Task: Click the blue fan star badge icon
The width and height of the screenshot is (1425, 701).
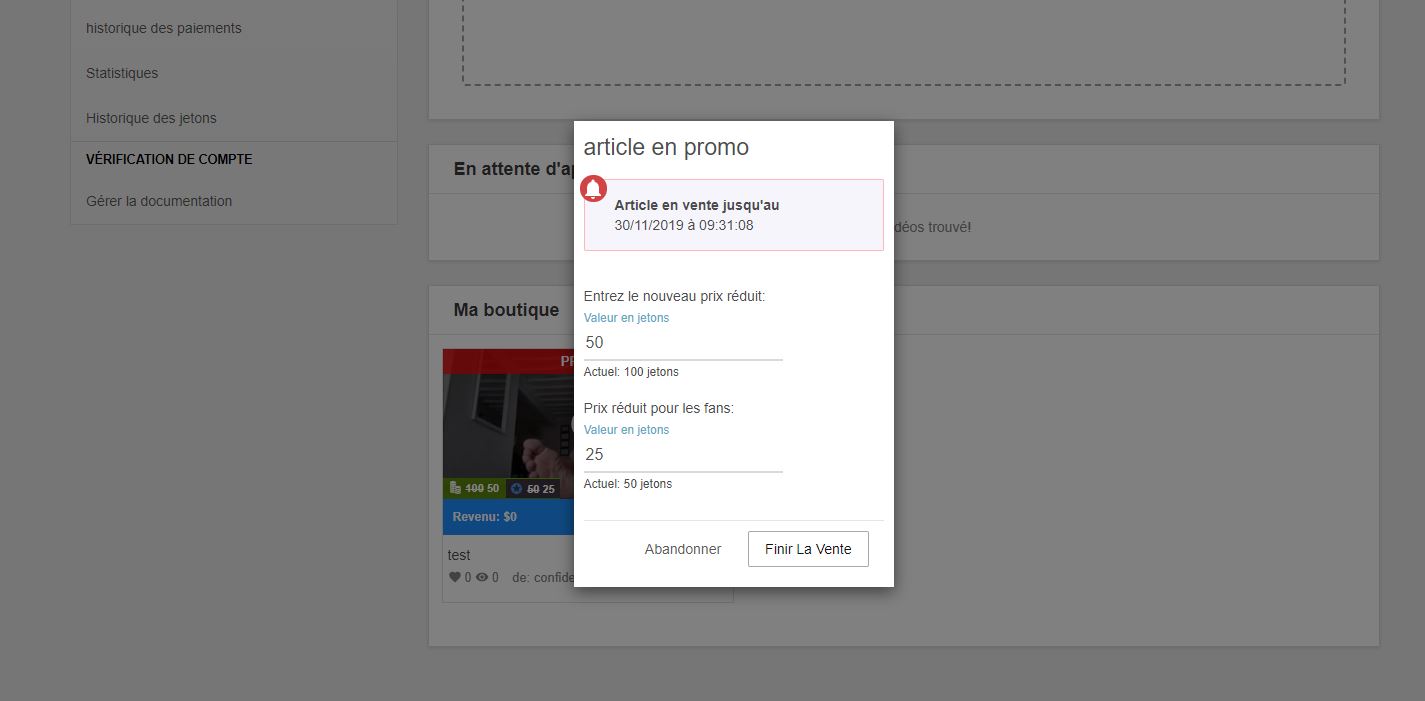Action: (x=516, y=488)
